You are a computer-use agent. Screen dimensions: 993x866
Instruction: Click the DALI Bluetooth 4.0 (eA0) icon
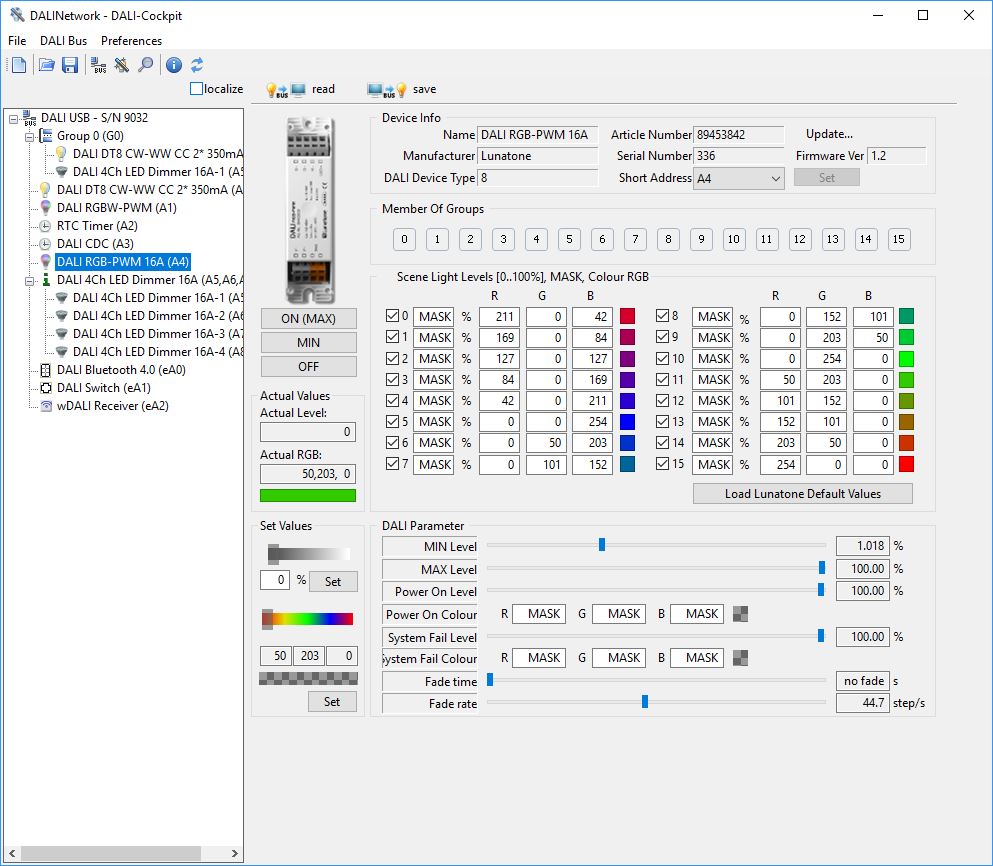(46, 370)
